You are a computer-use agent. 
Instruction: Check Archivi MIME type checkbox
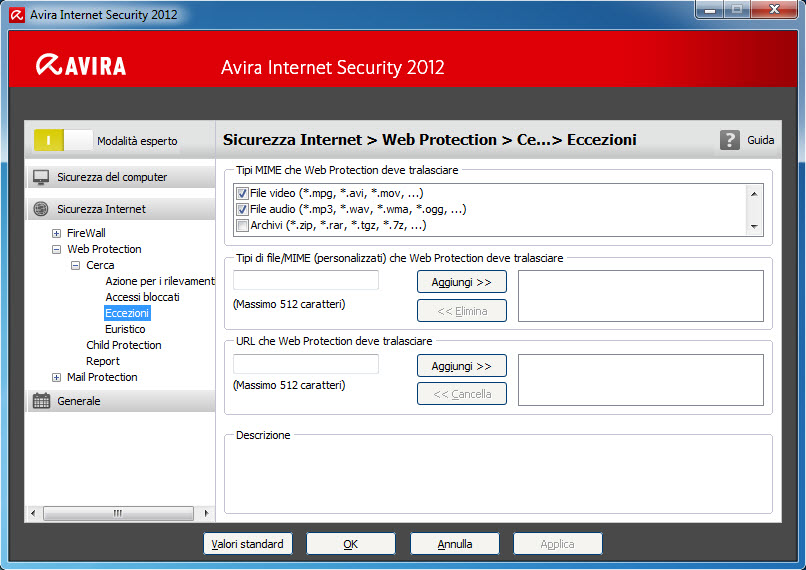tap(242, 226)
